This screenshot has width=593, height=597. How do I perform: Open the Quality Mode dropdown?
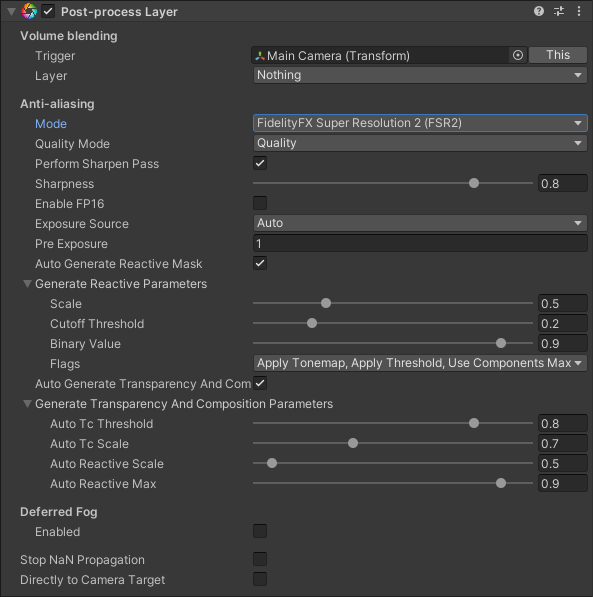420,143
